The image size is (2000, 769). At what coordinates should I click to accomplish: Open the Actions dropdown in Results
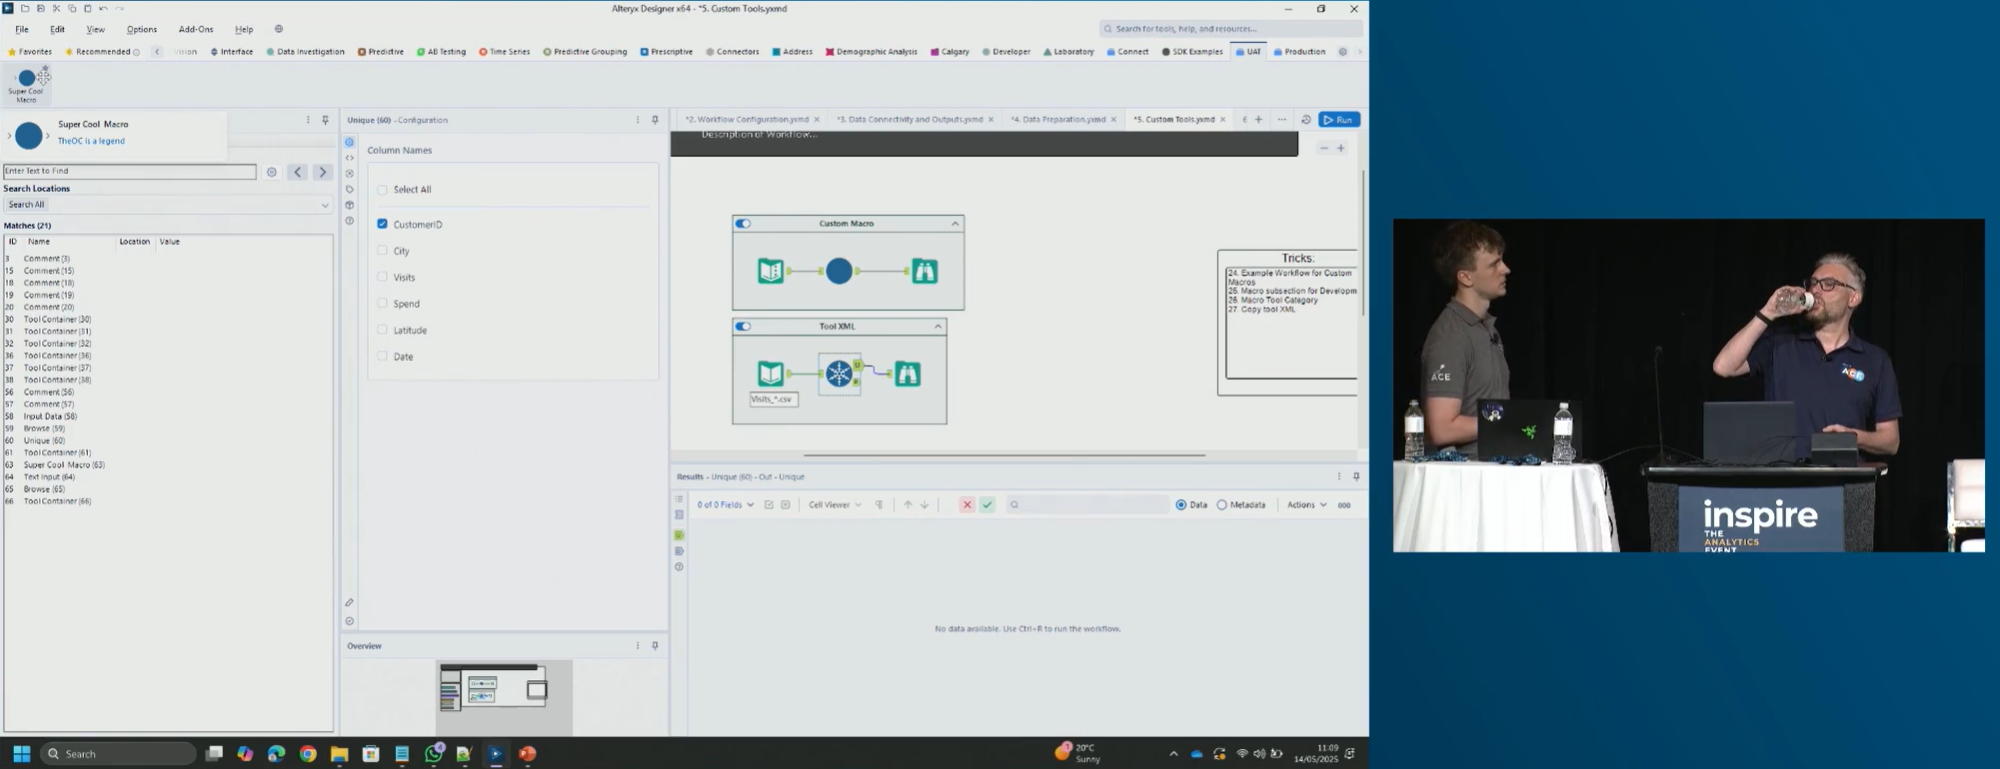pyautogui.click(x=1307, y=505)
